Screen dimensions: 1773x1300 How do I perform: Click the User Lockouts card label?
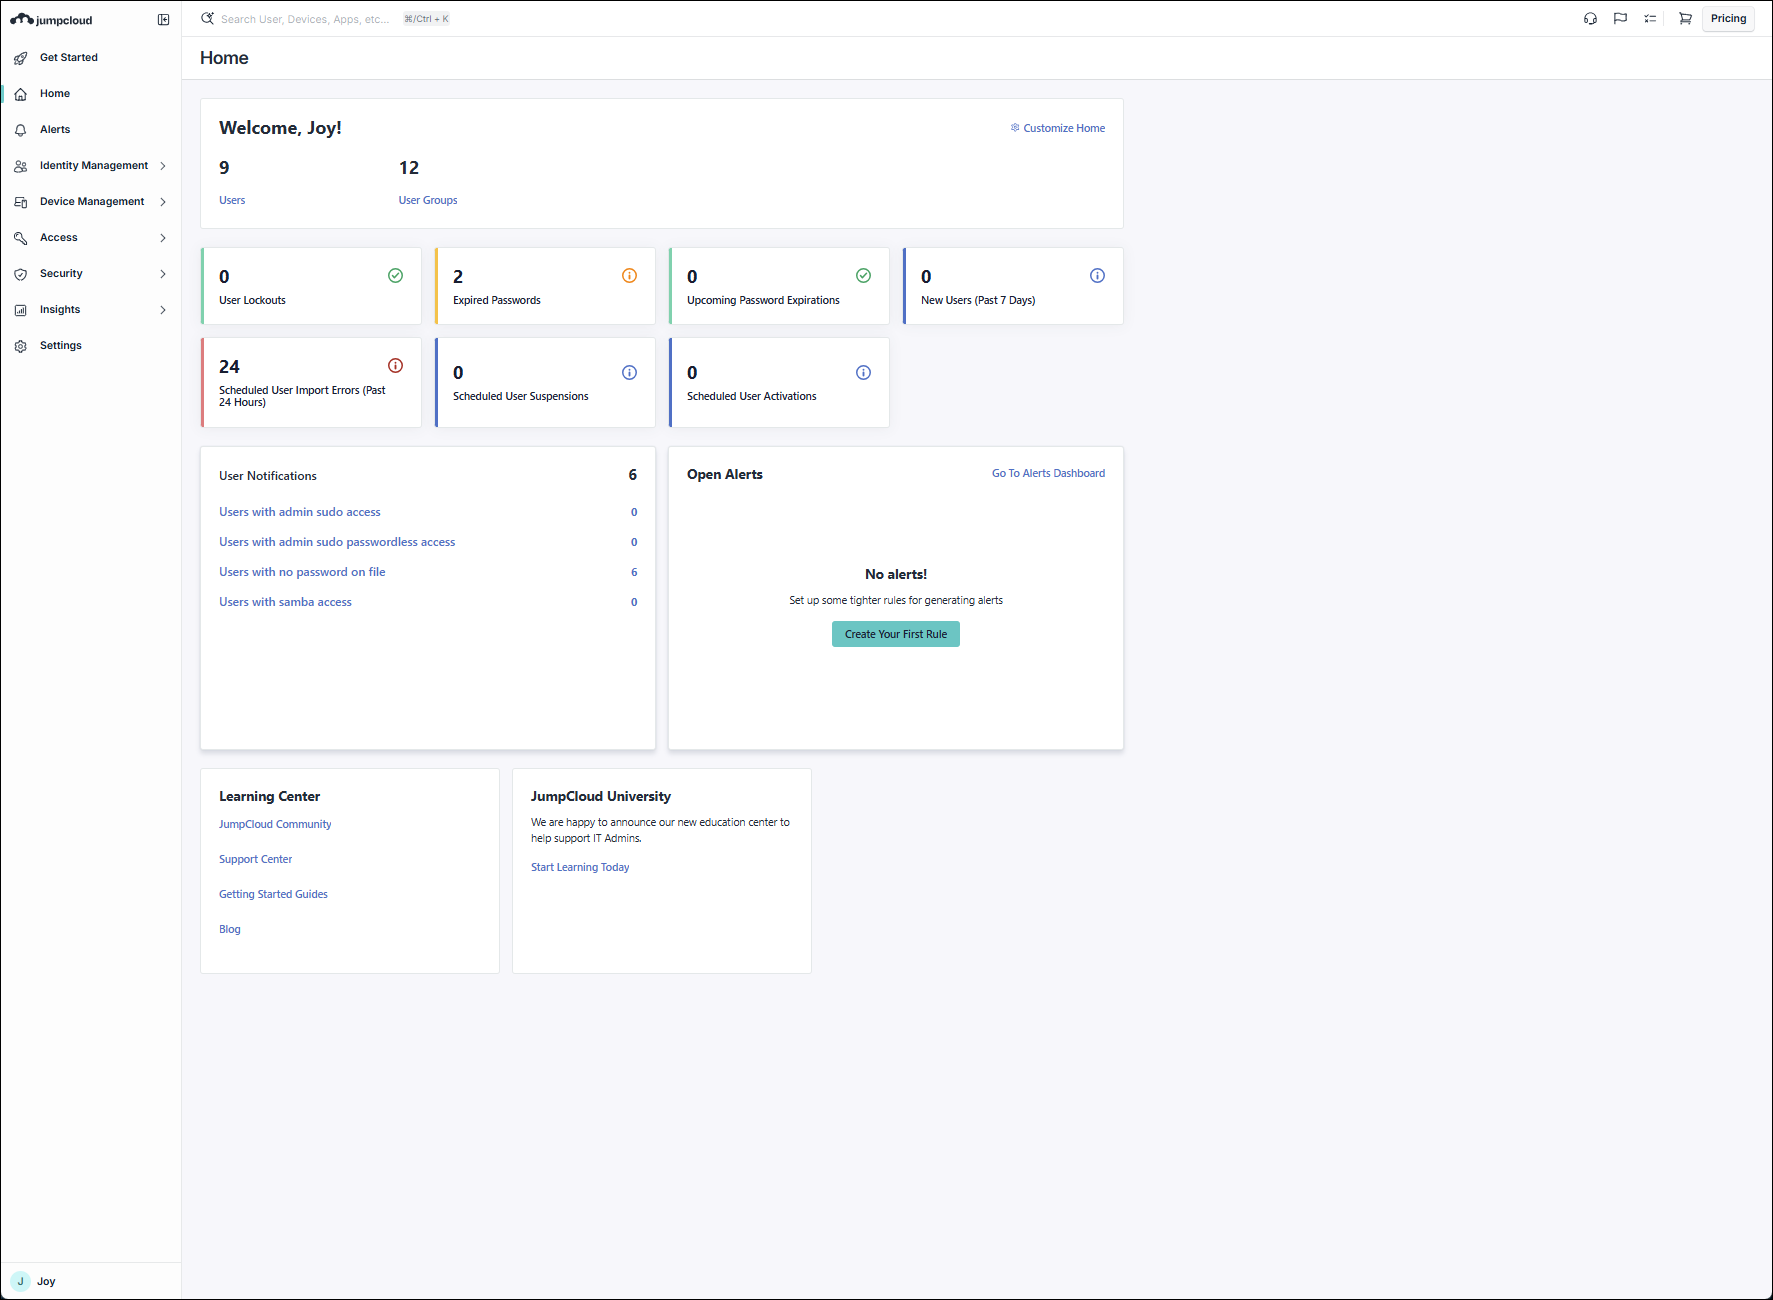tap(252, 300)
